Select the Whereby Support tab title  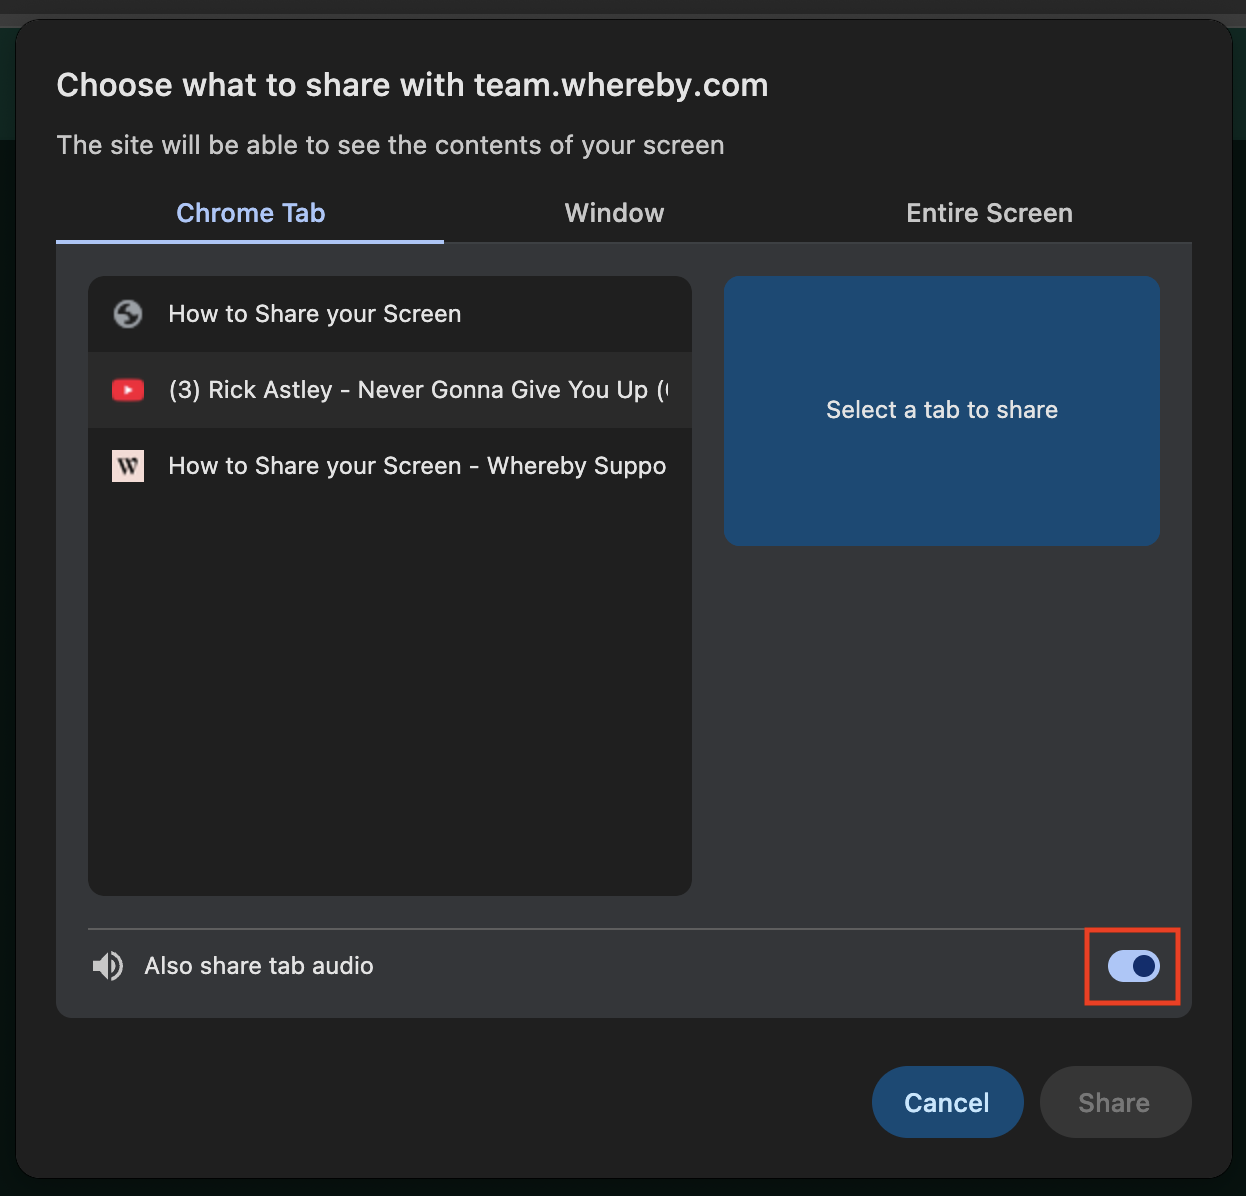point(417,466)
